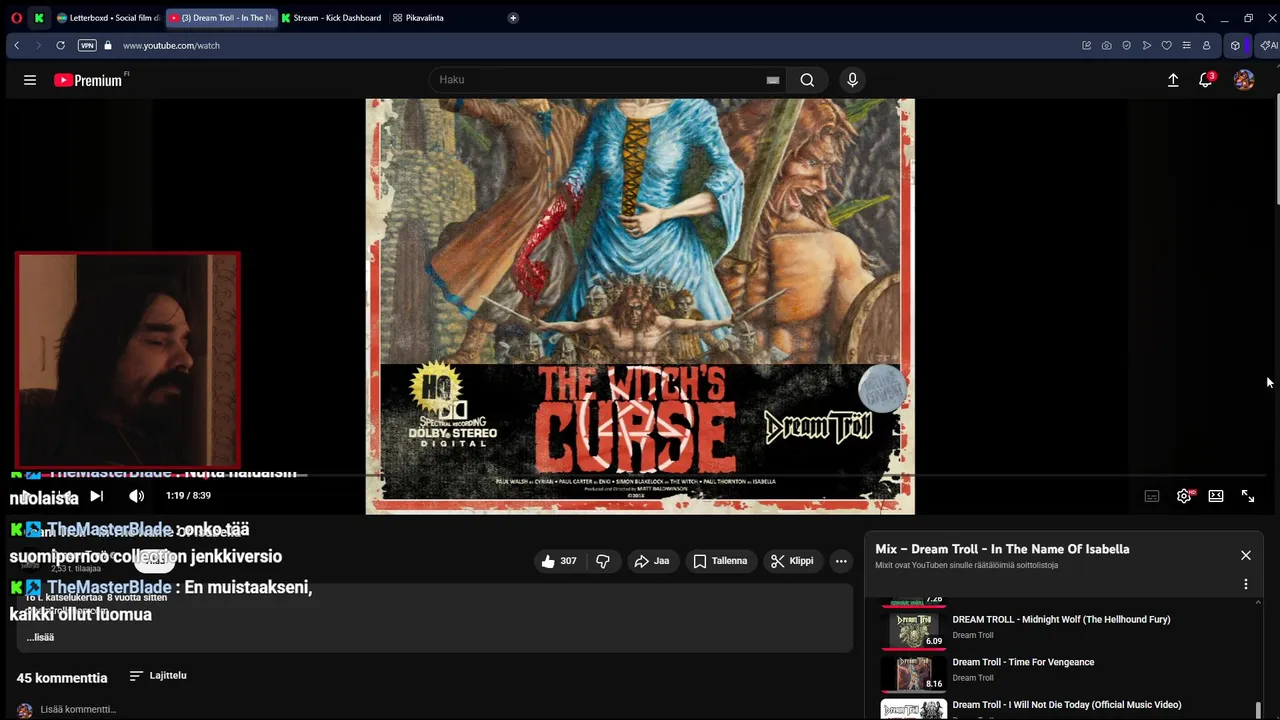Switch to Stream - Kick Dashboard tab
Image resolution: width=1280 pixels, height=720 pixels.
click(332, 18)
